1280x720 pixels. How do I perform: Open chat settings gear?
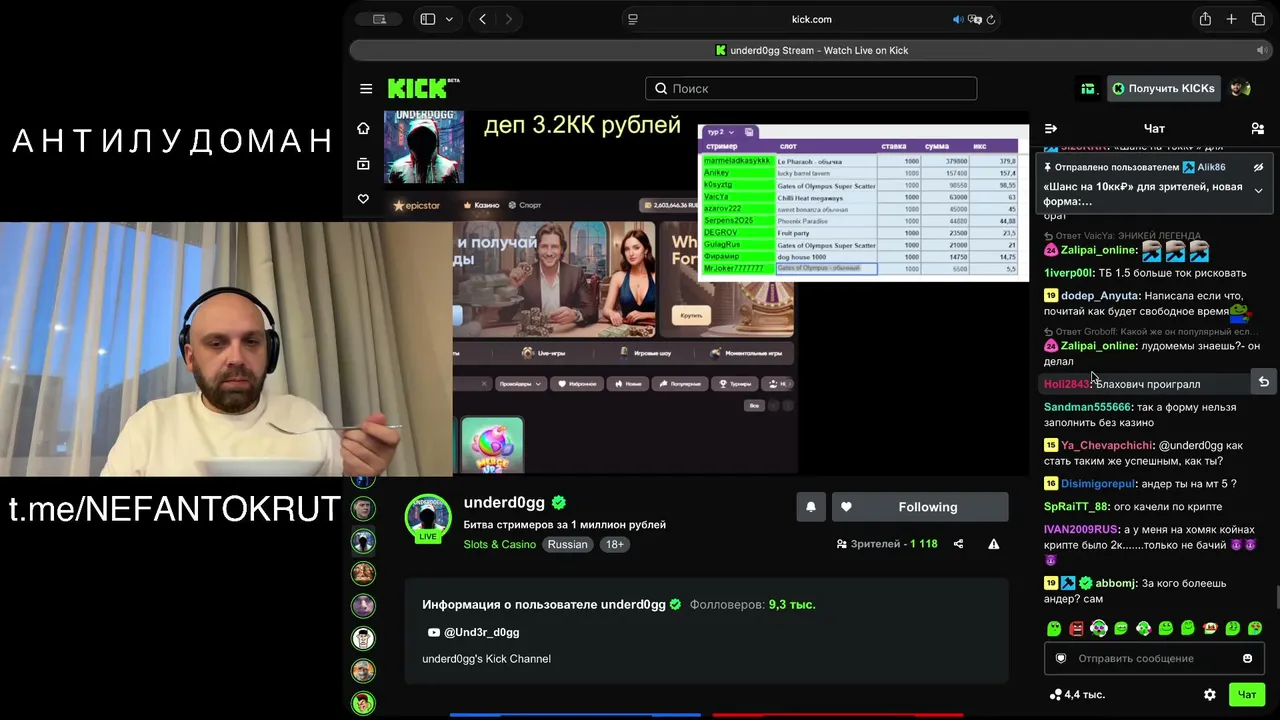pyautogui.click(x=1210, y=694)
